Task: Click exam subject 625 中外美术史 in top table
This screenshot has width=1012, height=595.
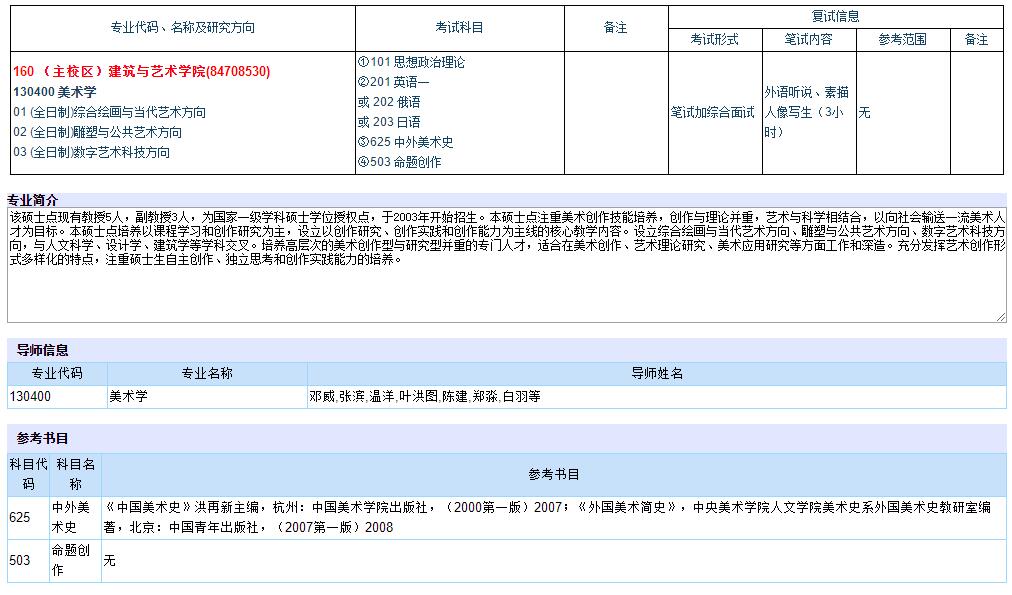Action: click(405, 142)
